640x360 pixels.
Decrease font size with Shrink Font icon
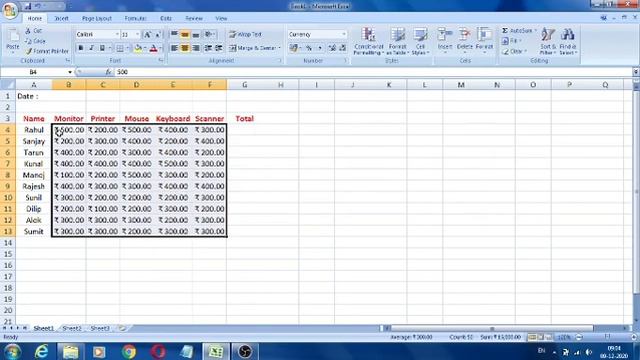click(158, 35)
